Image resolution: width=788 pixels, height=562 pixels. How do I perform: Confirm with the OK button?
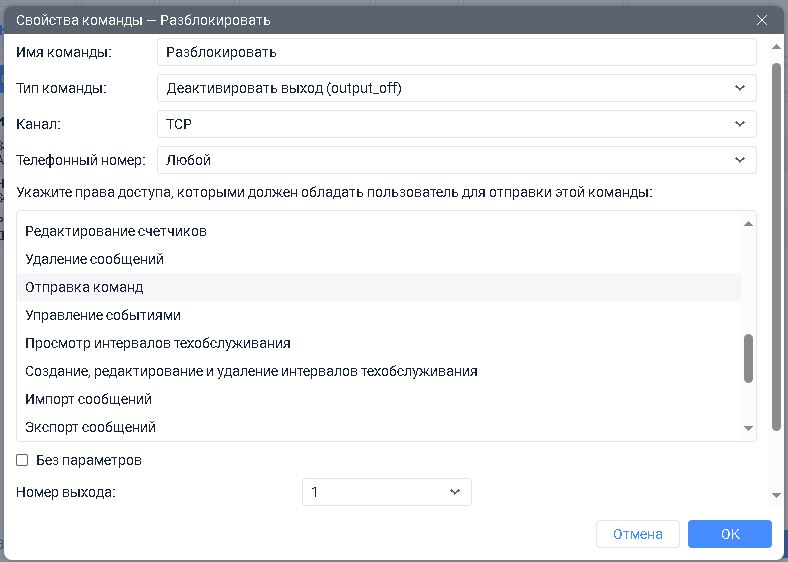(x=729, y=534)
